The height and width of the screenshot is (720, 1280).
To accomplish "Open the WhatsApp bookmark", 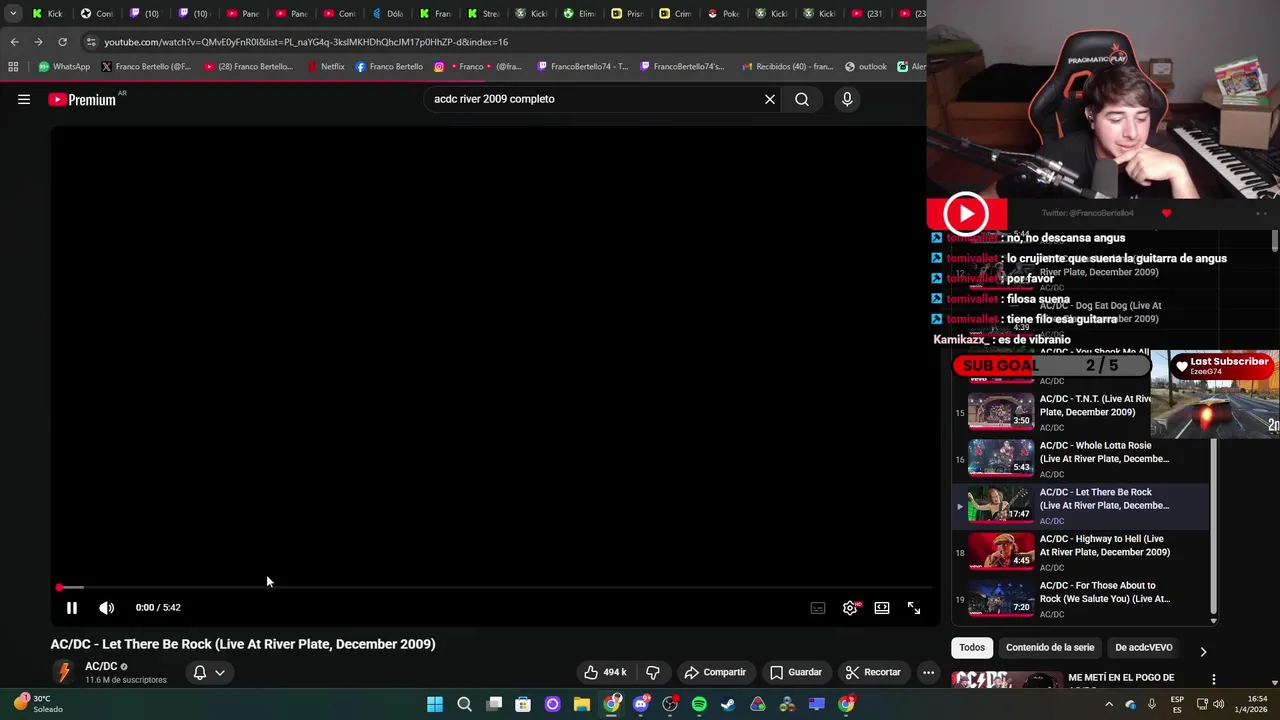I will click(x=64, y=67).
